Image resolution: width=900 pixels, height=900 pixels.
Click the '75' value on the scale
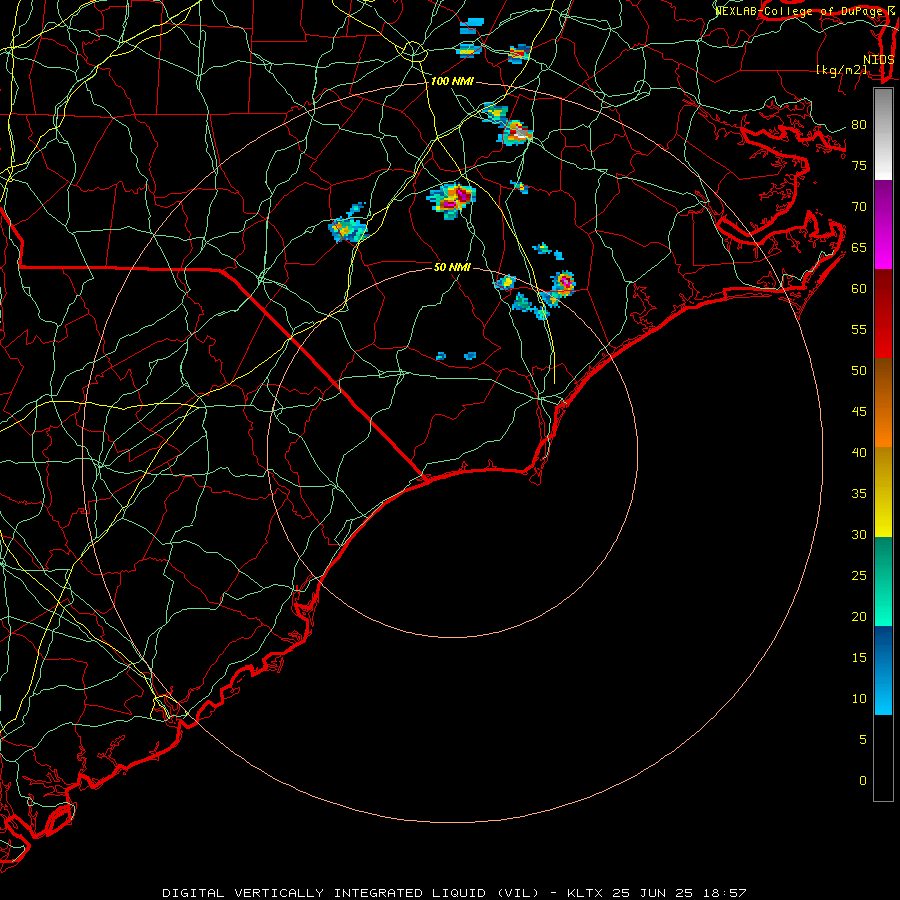[x=859, y=165]
